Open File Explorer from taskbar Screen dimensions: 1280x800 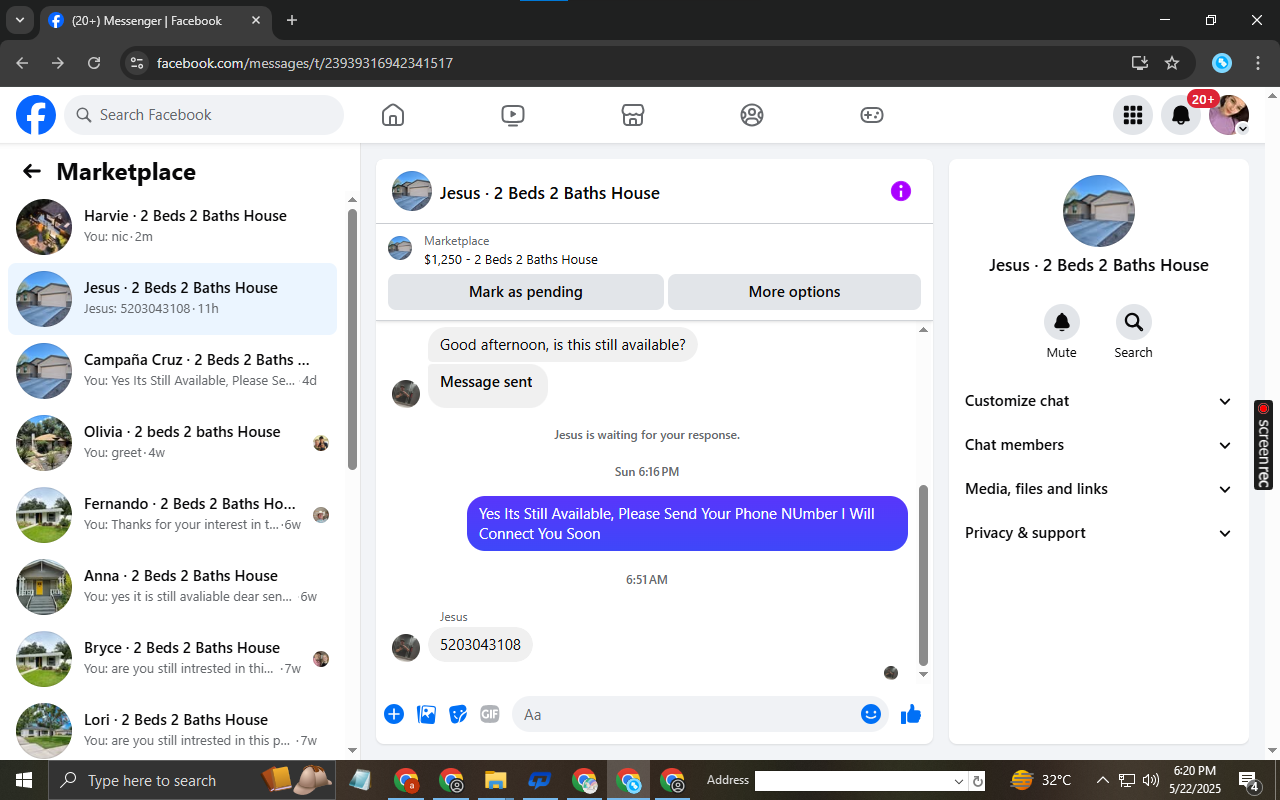(x=496, y=781)
